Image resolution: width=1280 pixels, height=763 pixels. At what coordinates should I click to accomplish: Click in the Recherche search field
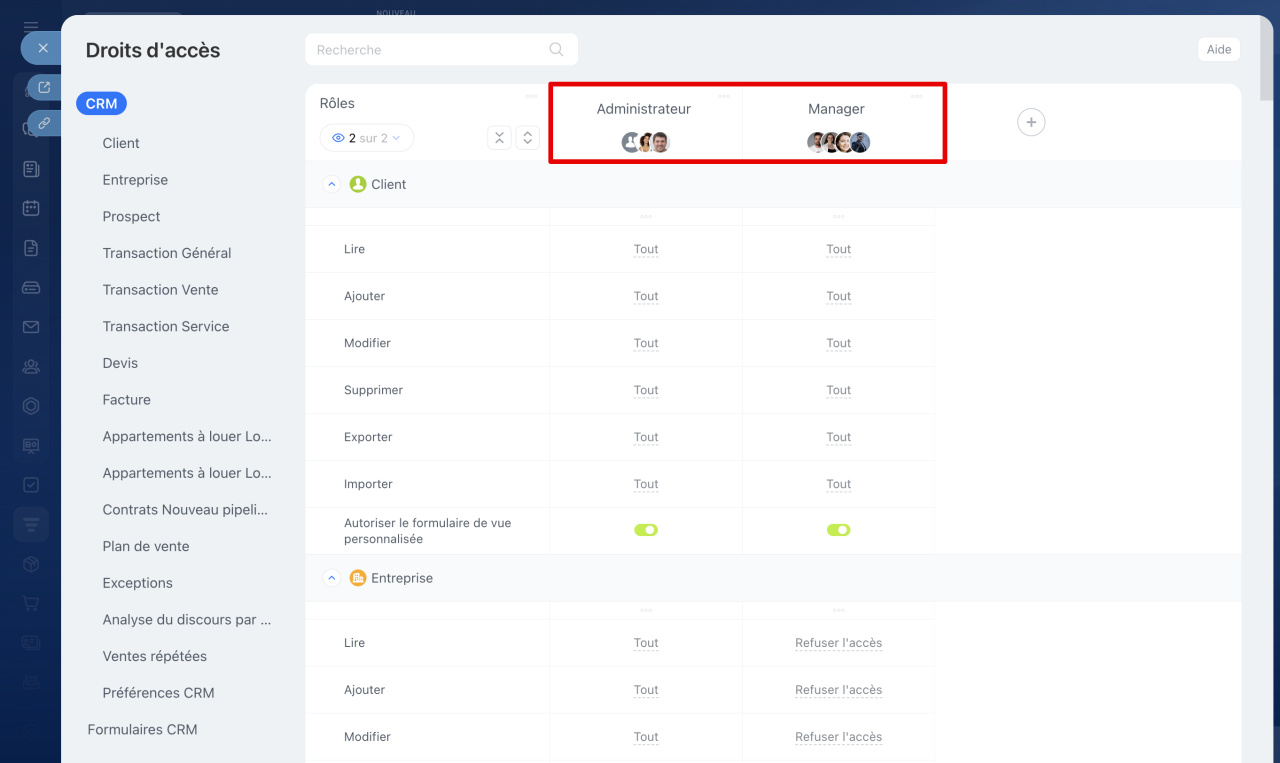click(x=430, y=50)
